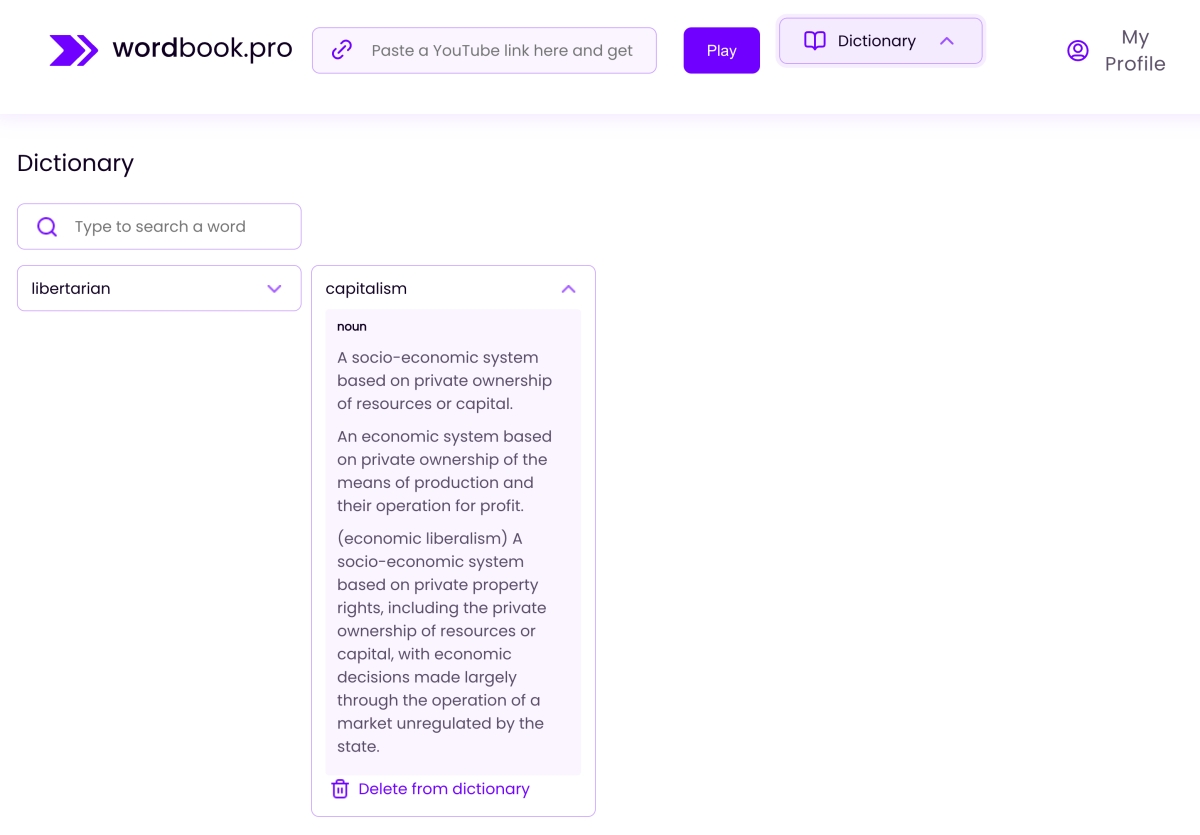
Task: Click the open book icon beside Dictionary
Action: point(815,41)
